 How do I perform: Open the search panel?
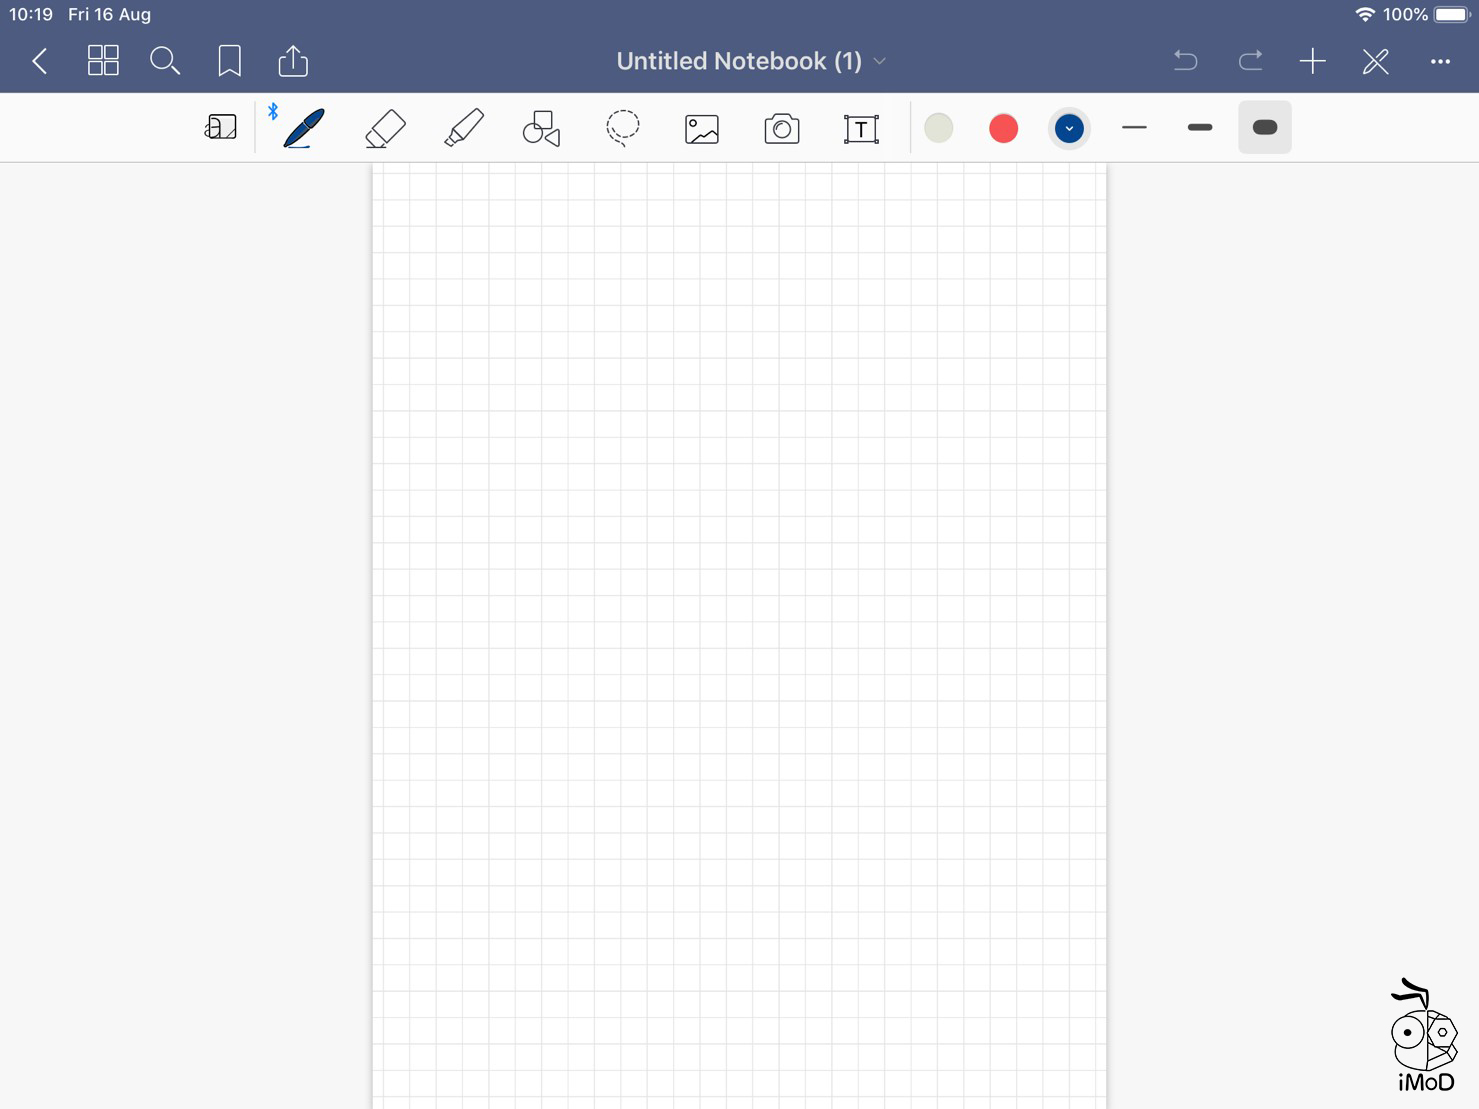pyautogui.click(x=165, y=61)
